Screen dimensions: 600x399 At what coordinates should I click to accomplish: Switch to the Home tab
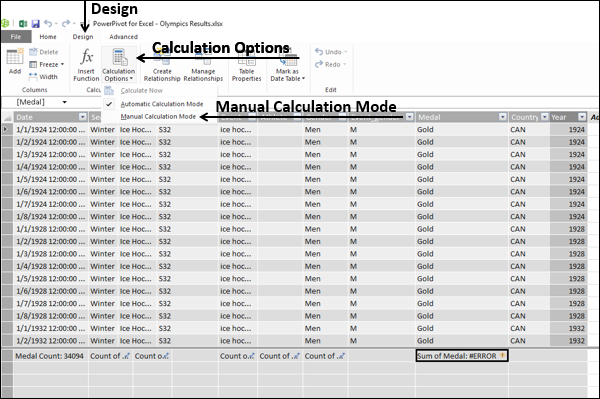coord(48,37)
